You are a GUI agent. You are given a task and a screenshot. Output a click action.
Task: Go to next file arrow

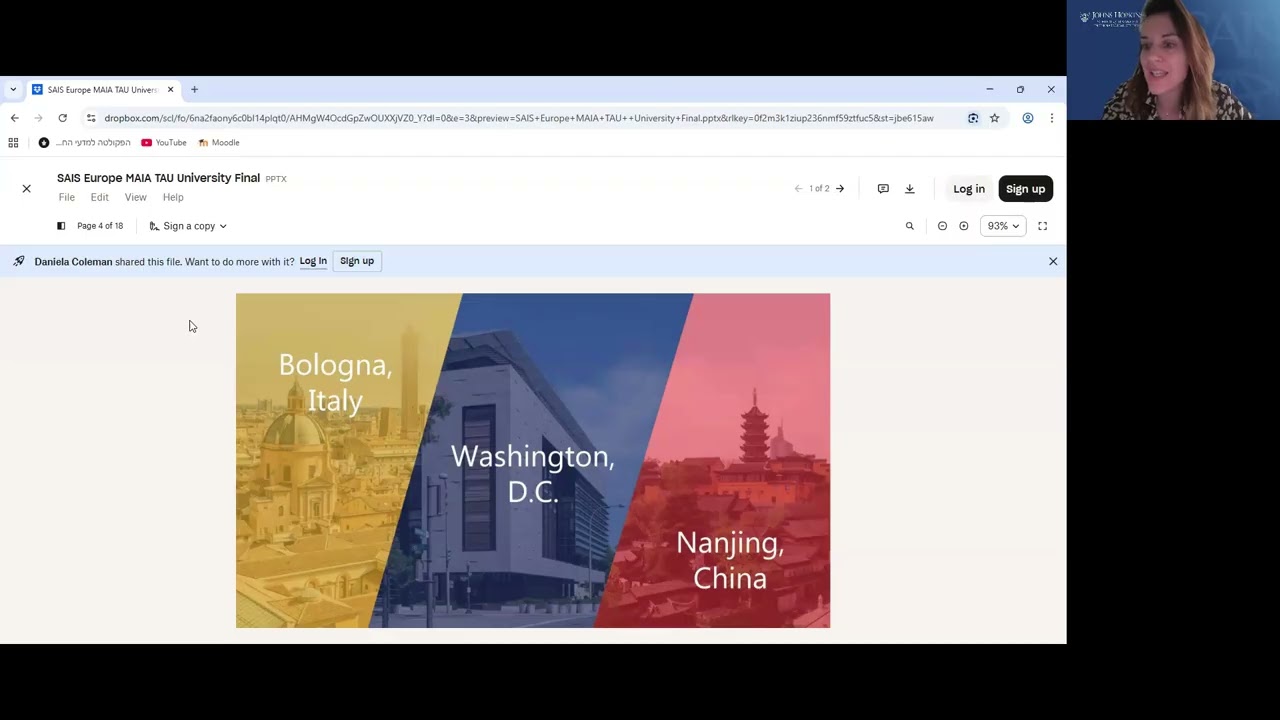click(840, 188)
